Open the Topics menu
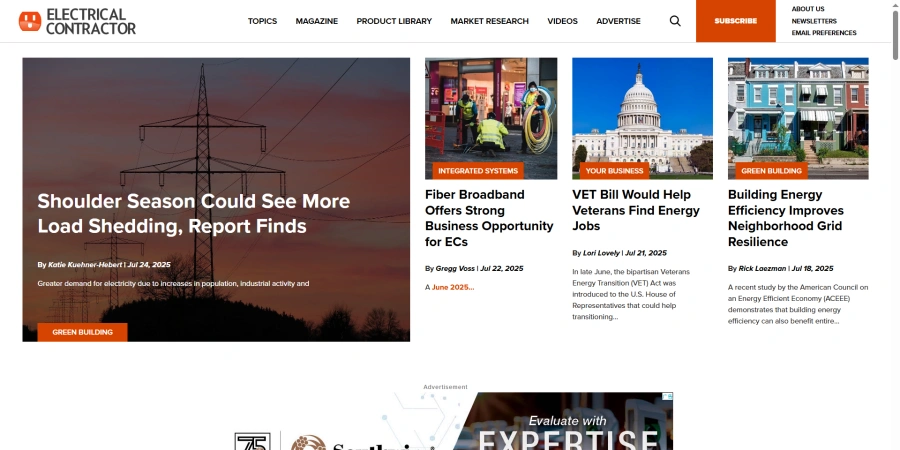The image size is (900, 450). tap(262, 21)
